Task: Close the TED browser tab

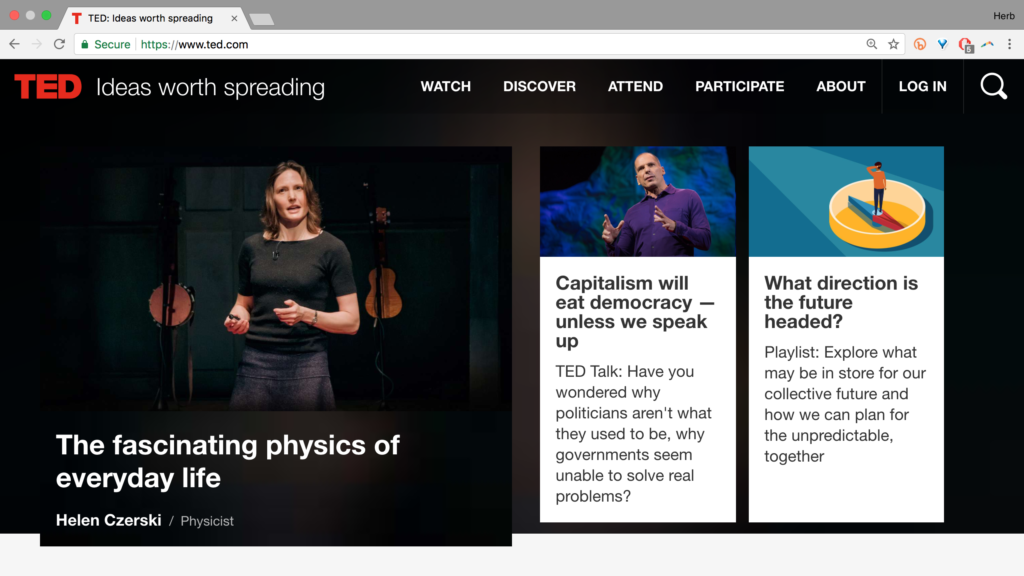Action: click(234, 18)
